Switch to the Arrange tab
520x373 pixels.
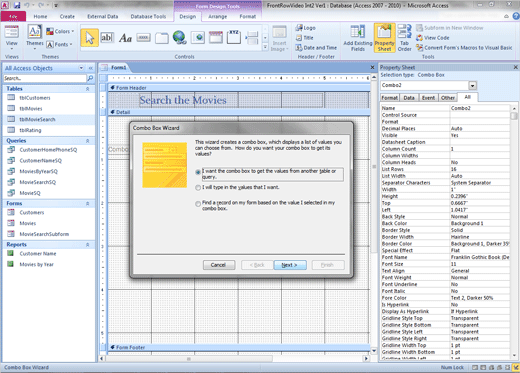click(x=218, y=16)
